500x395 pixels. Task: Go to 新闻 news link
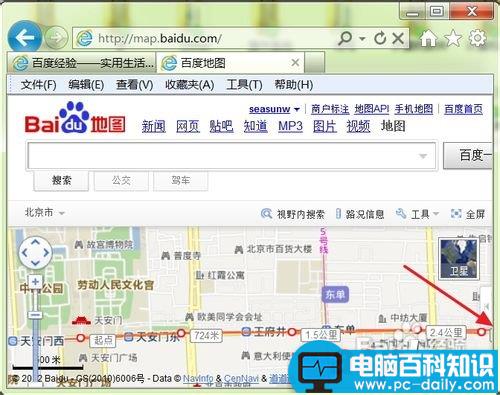[153, 127]
